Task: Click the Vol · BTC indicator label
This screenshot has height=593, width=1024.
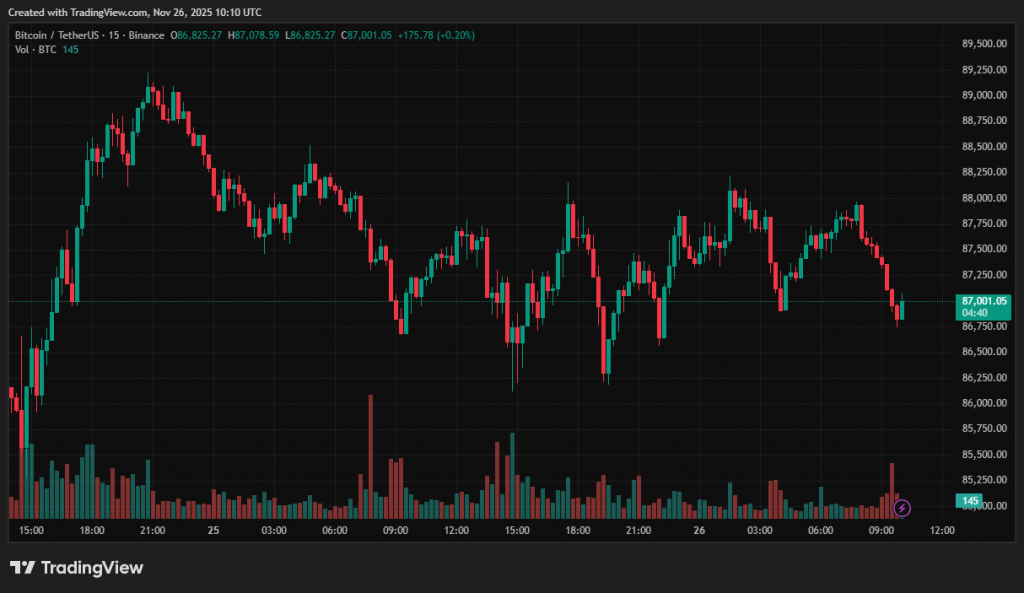Action: (x=34, y=50)
